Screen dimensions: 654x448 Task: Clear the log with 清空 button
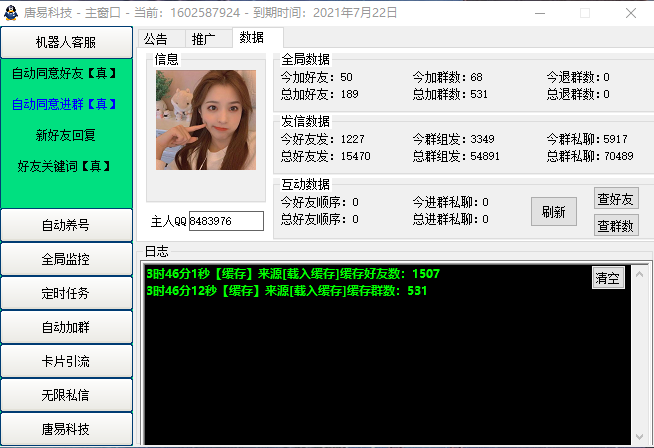(x=608, y=278)
